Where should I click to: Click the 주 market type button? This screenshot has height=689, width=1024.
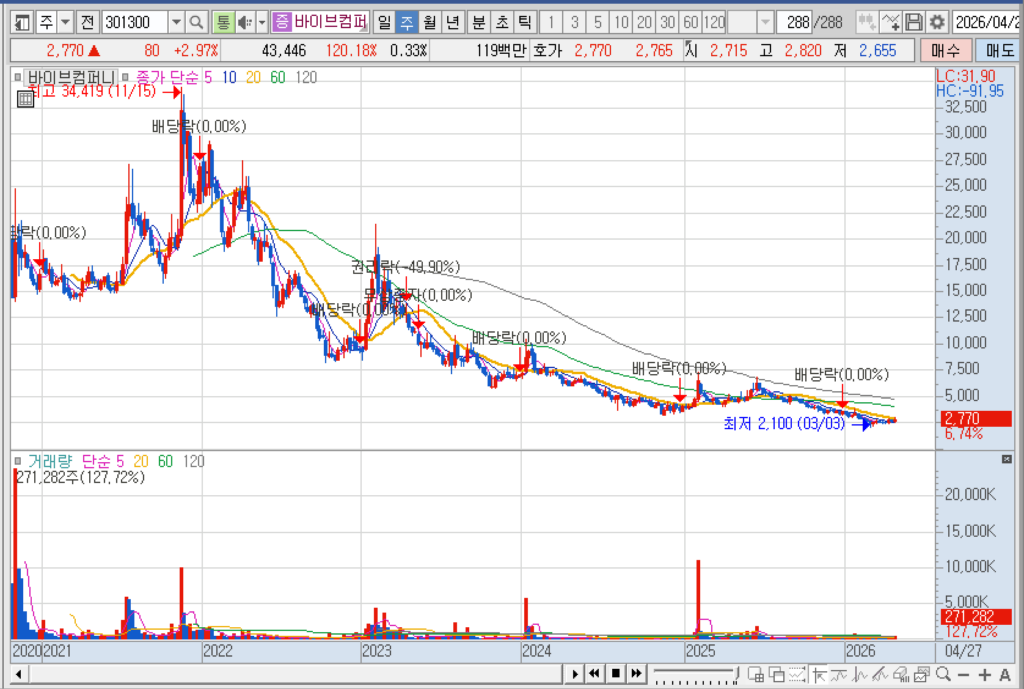point(46,22)
